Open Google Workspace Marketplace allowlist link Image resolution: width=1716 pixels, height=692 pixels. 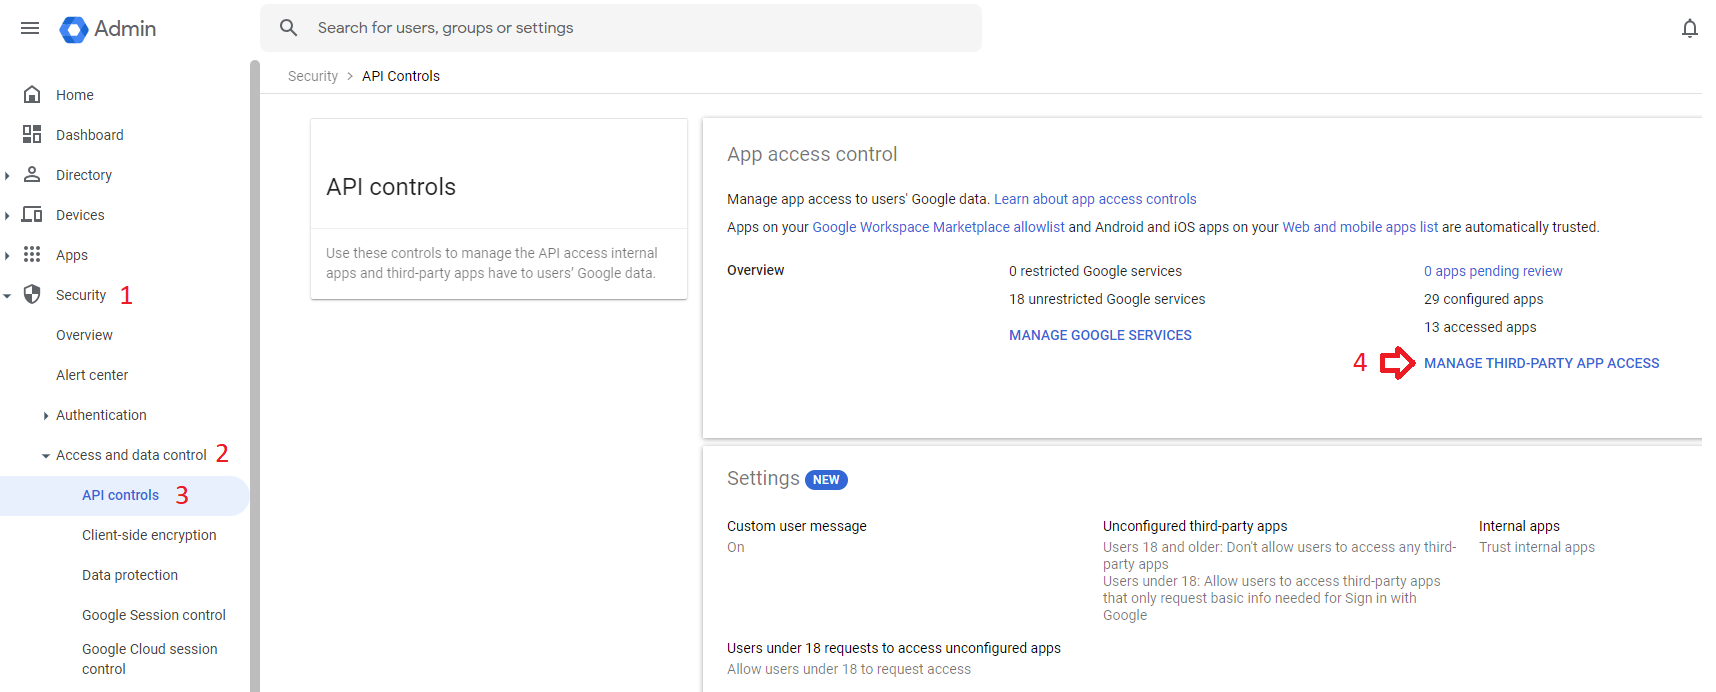tap(938, 227)
